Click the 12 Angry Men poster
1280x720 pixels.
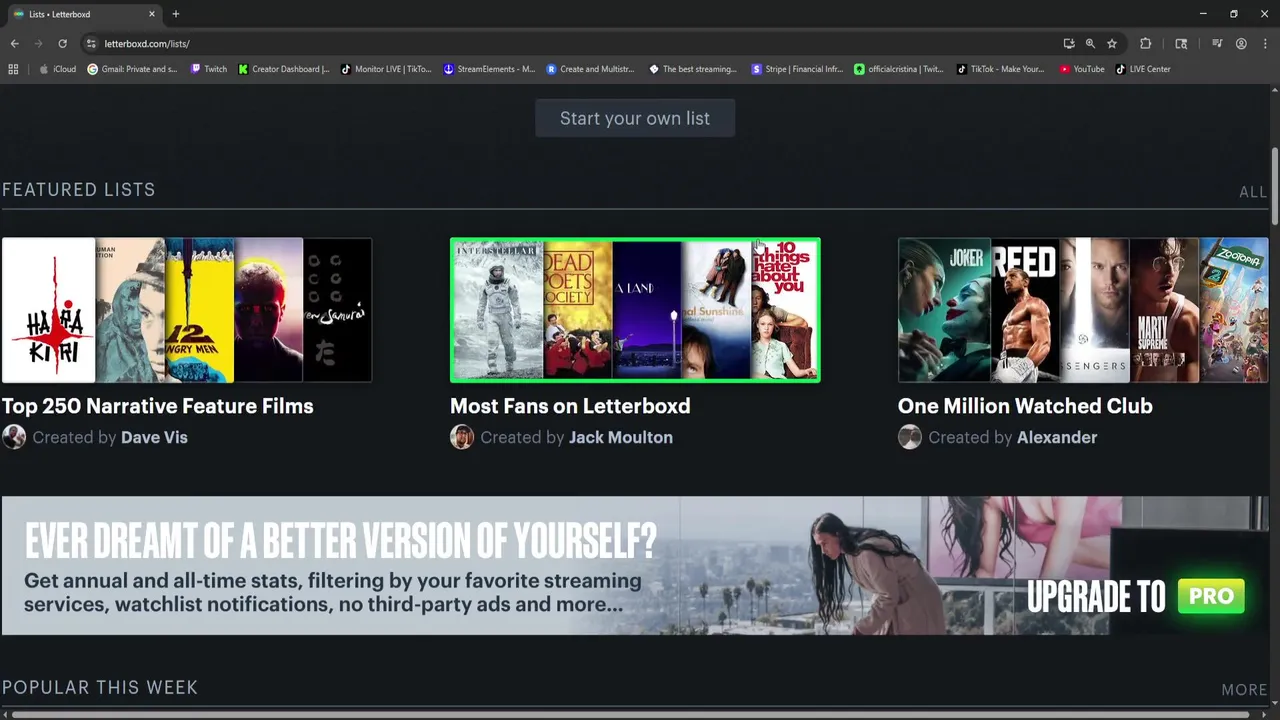199,310
